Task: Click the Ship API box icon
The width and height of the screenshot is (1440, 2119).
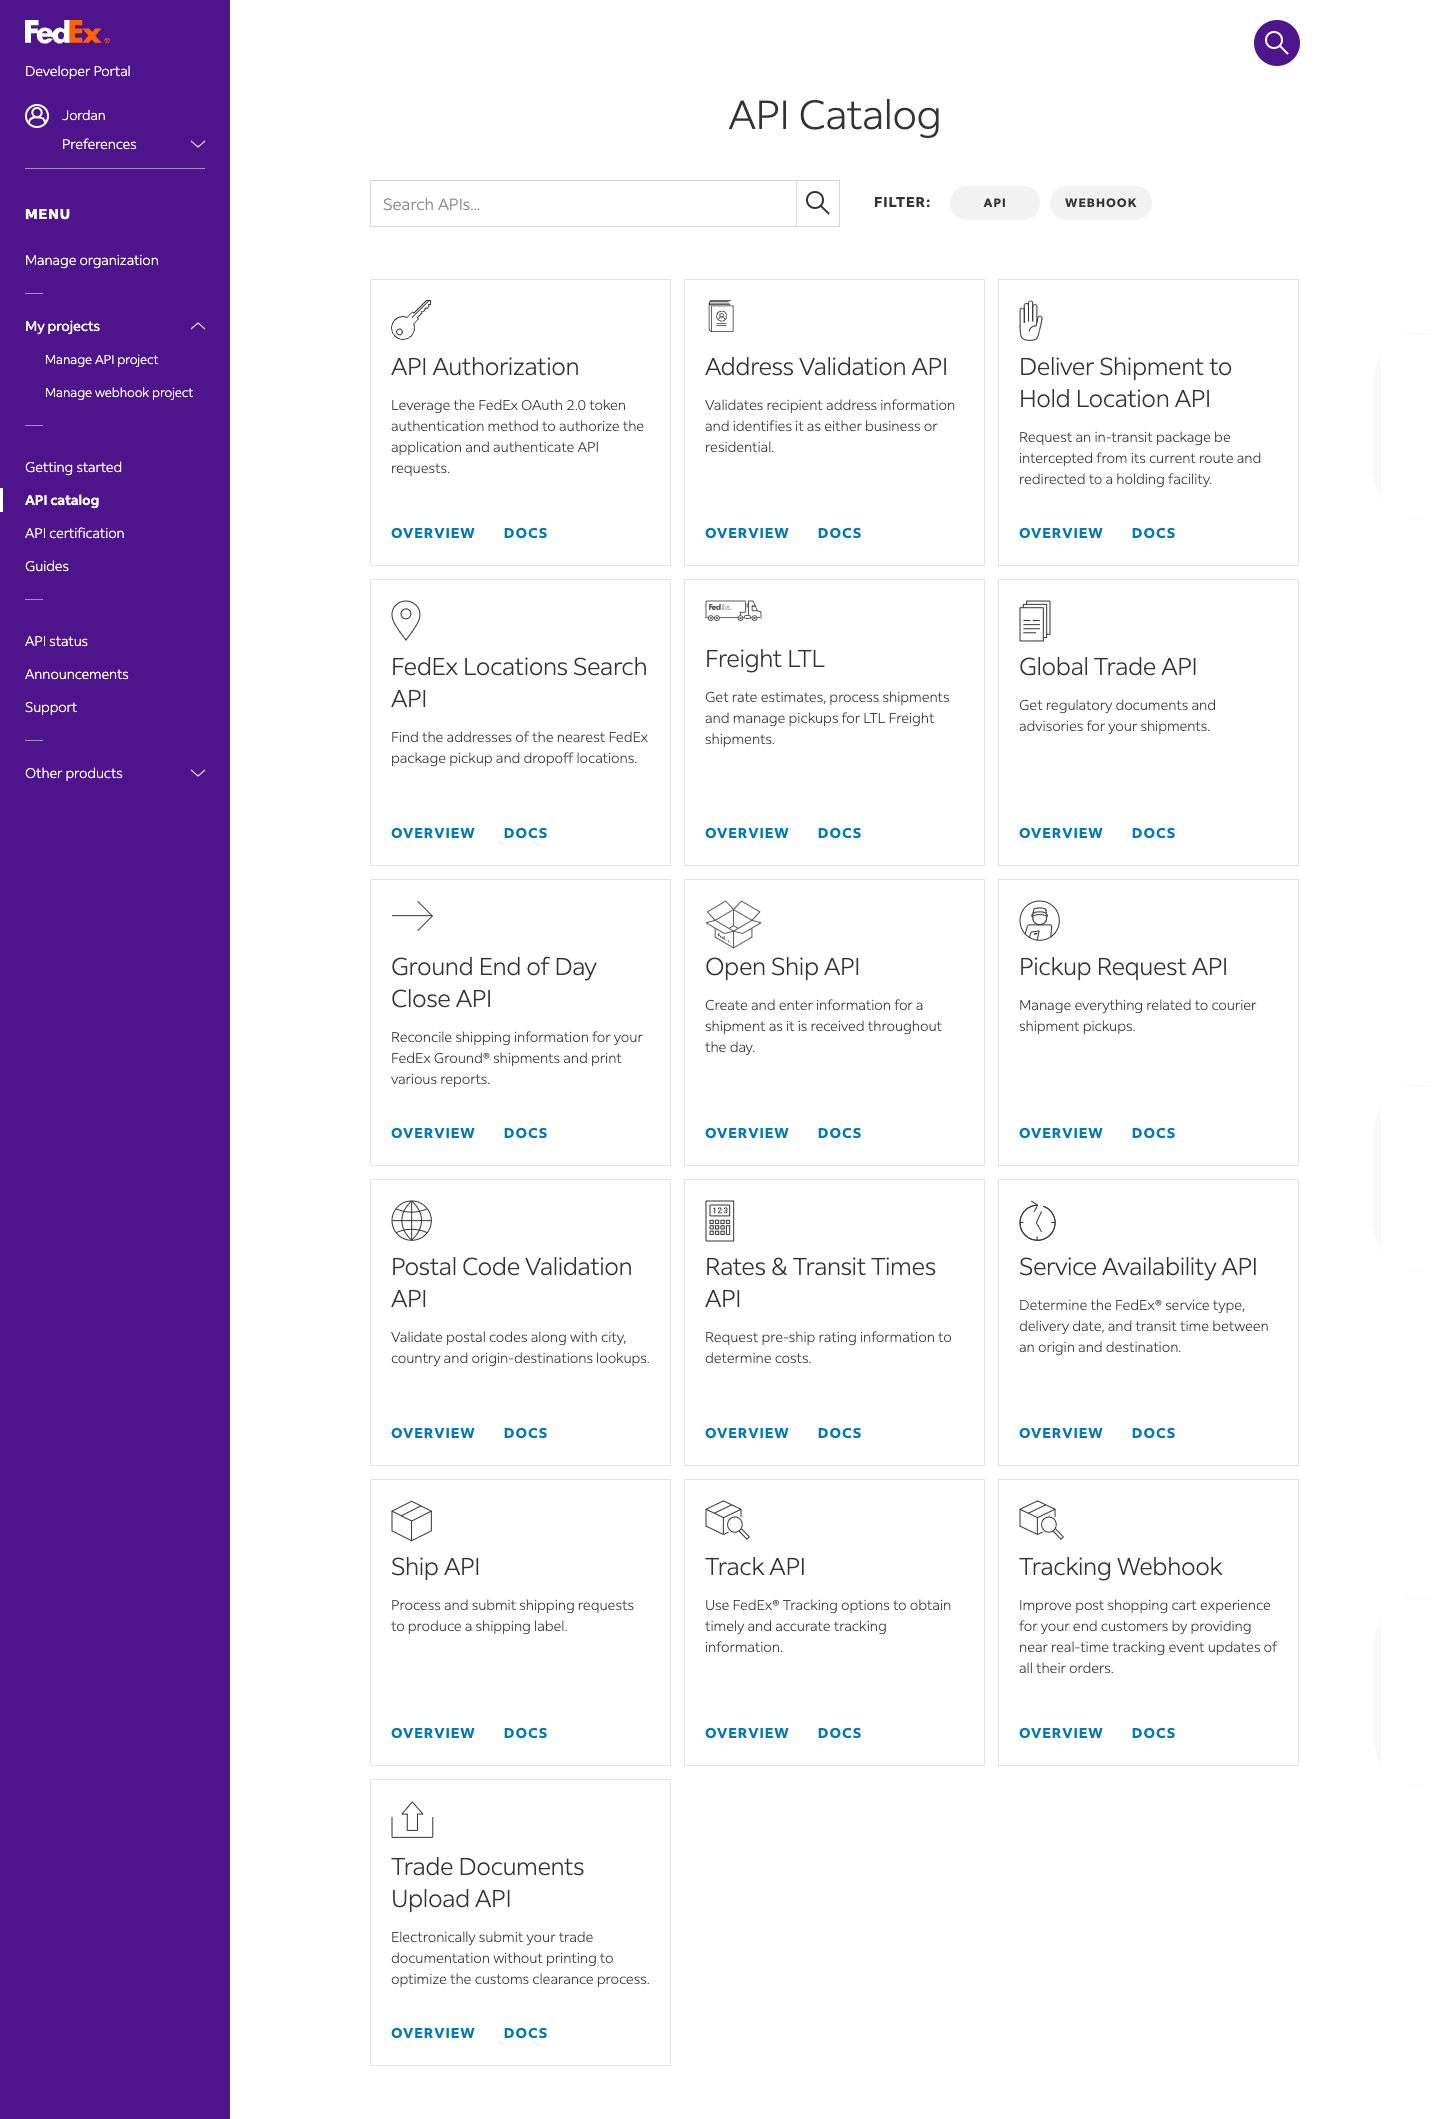Action: [x=411, y=1520]
